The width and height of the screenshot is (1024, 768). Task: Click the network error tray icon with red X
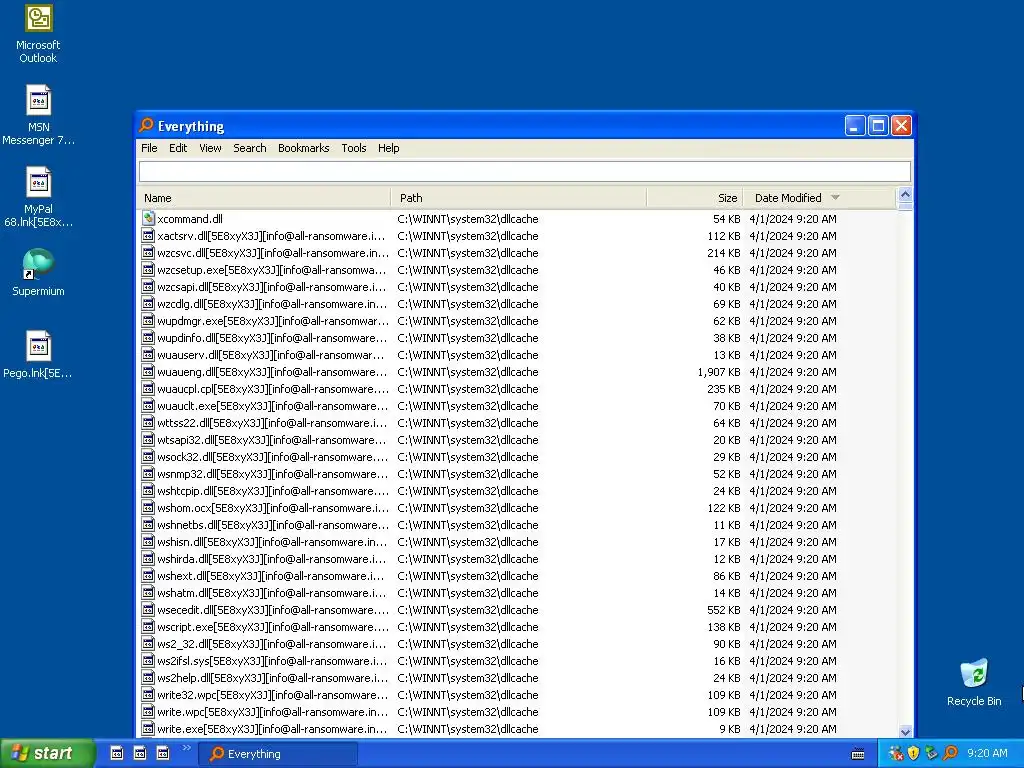[x=895, y=753]
